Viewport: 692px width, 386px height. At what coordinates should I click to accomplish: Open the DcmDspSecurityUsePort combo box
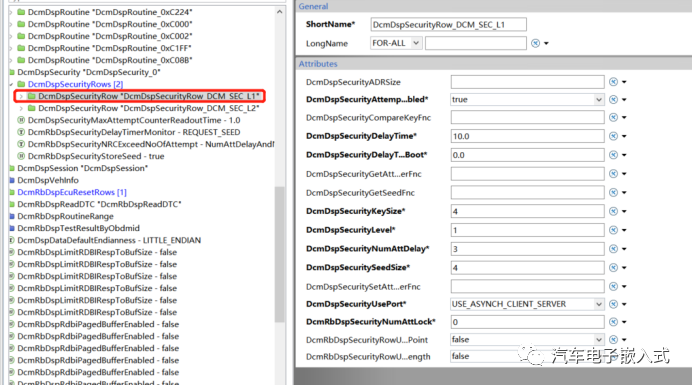pos(598,304)
